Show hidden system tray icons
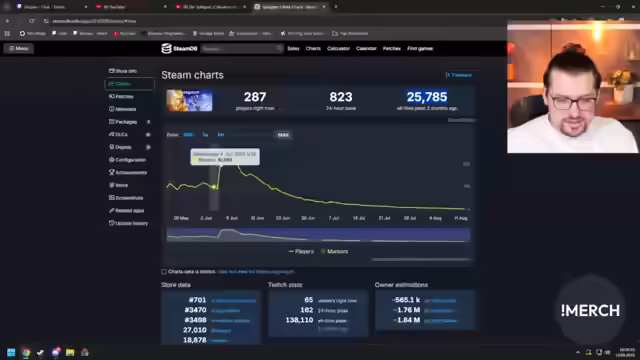 click(x=578, y=352)
